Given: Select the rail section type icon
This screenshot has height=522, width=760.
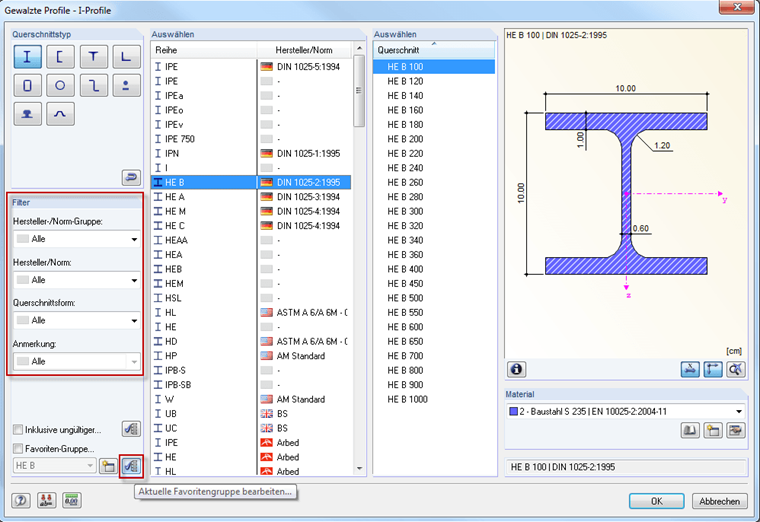Looking at the screenshot, I should tap(27, 114).
